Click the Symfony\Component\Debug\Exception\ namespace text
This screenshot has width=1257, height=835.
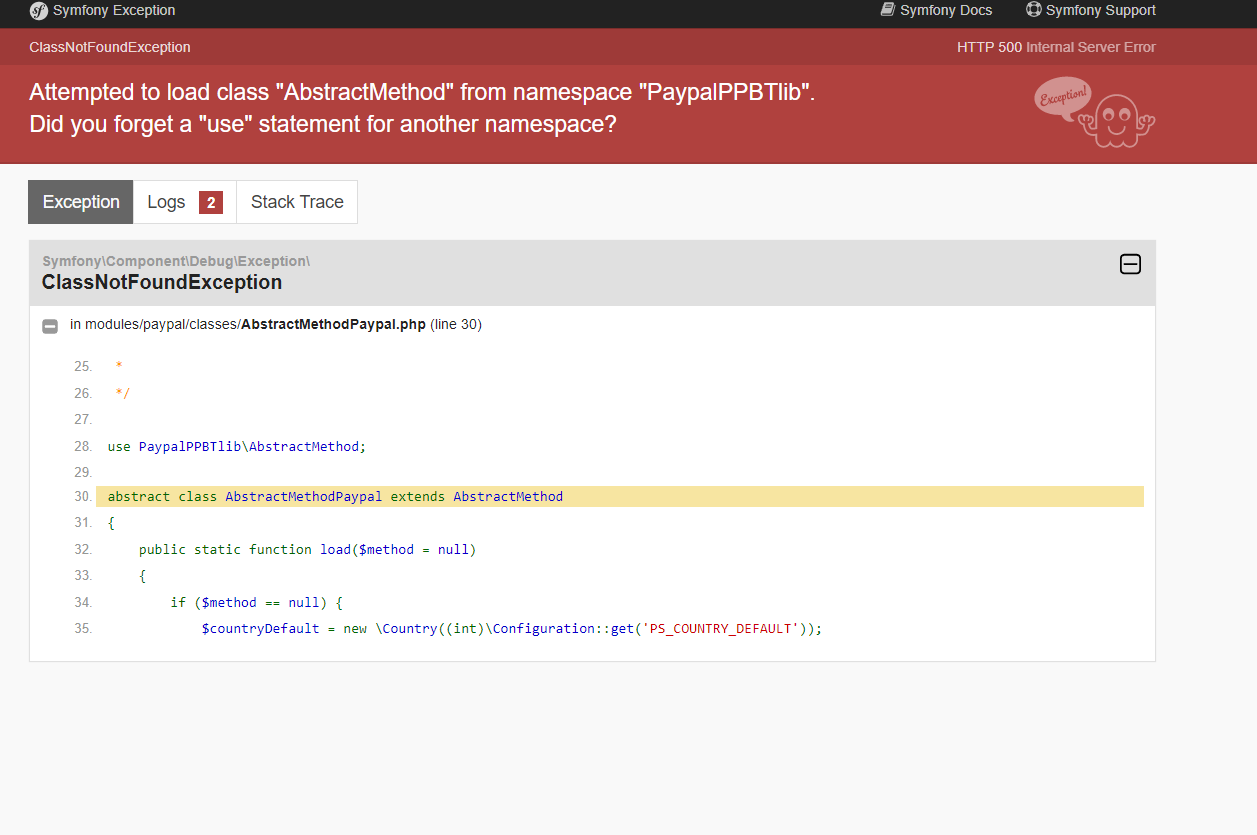[176, 261]
